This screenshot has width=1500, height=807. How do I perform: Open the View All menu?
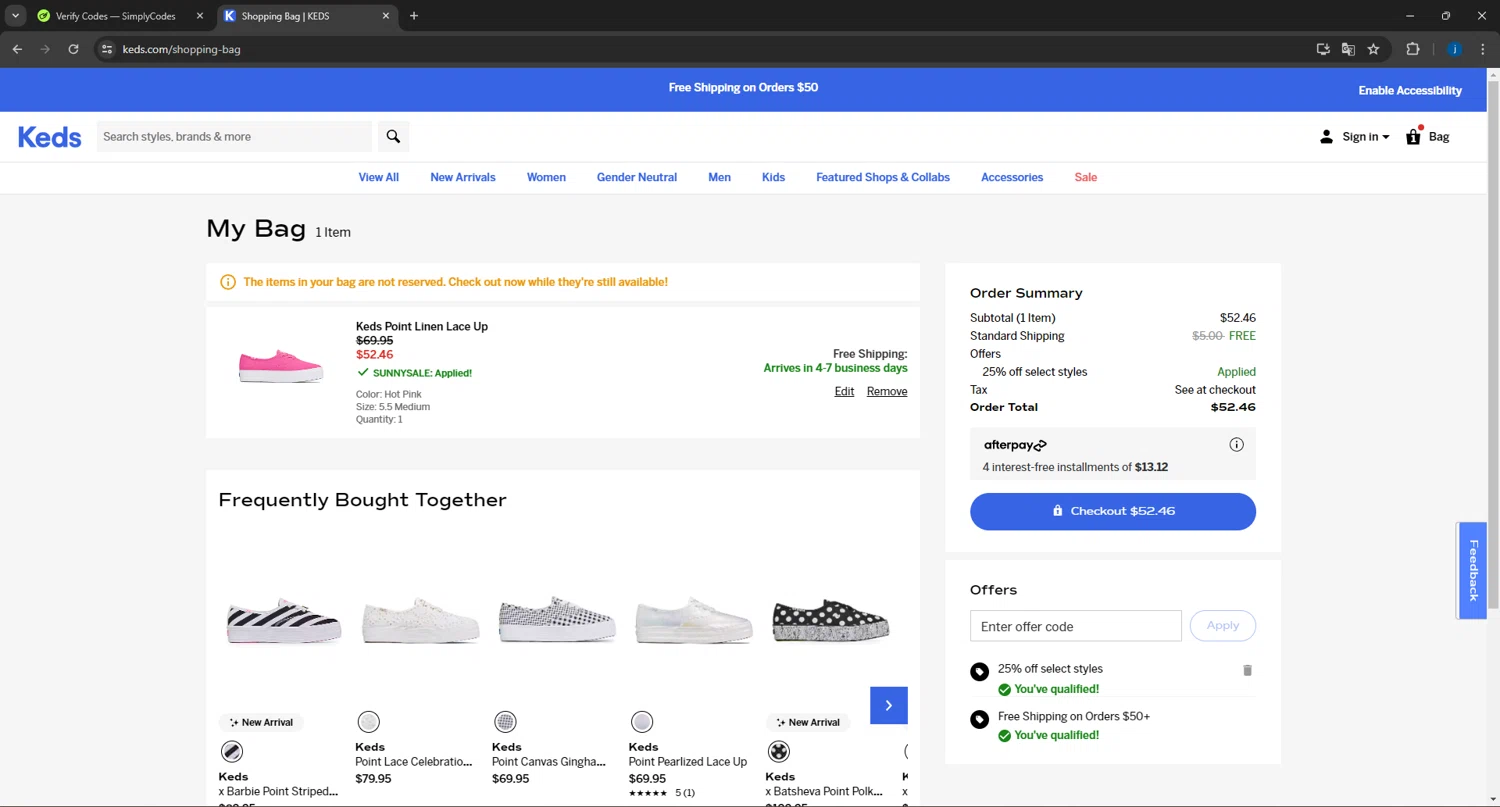coord(379,177)
